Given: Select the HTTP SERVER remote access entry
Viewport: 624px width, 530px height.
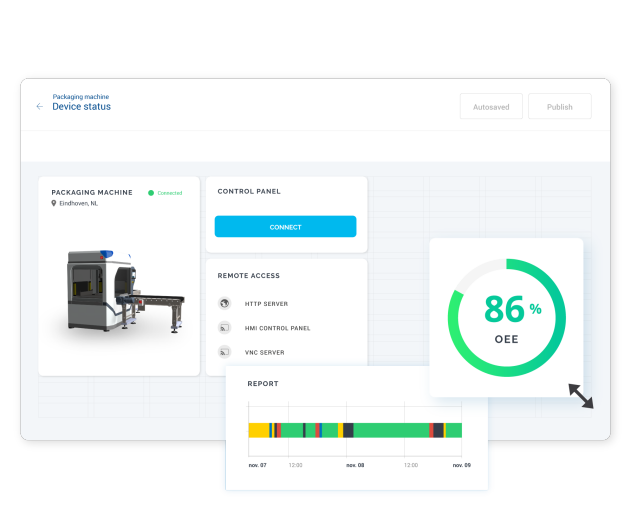Looking at the screenshot, I should point(266,304).
